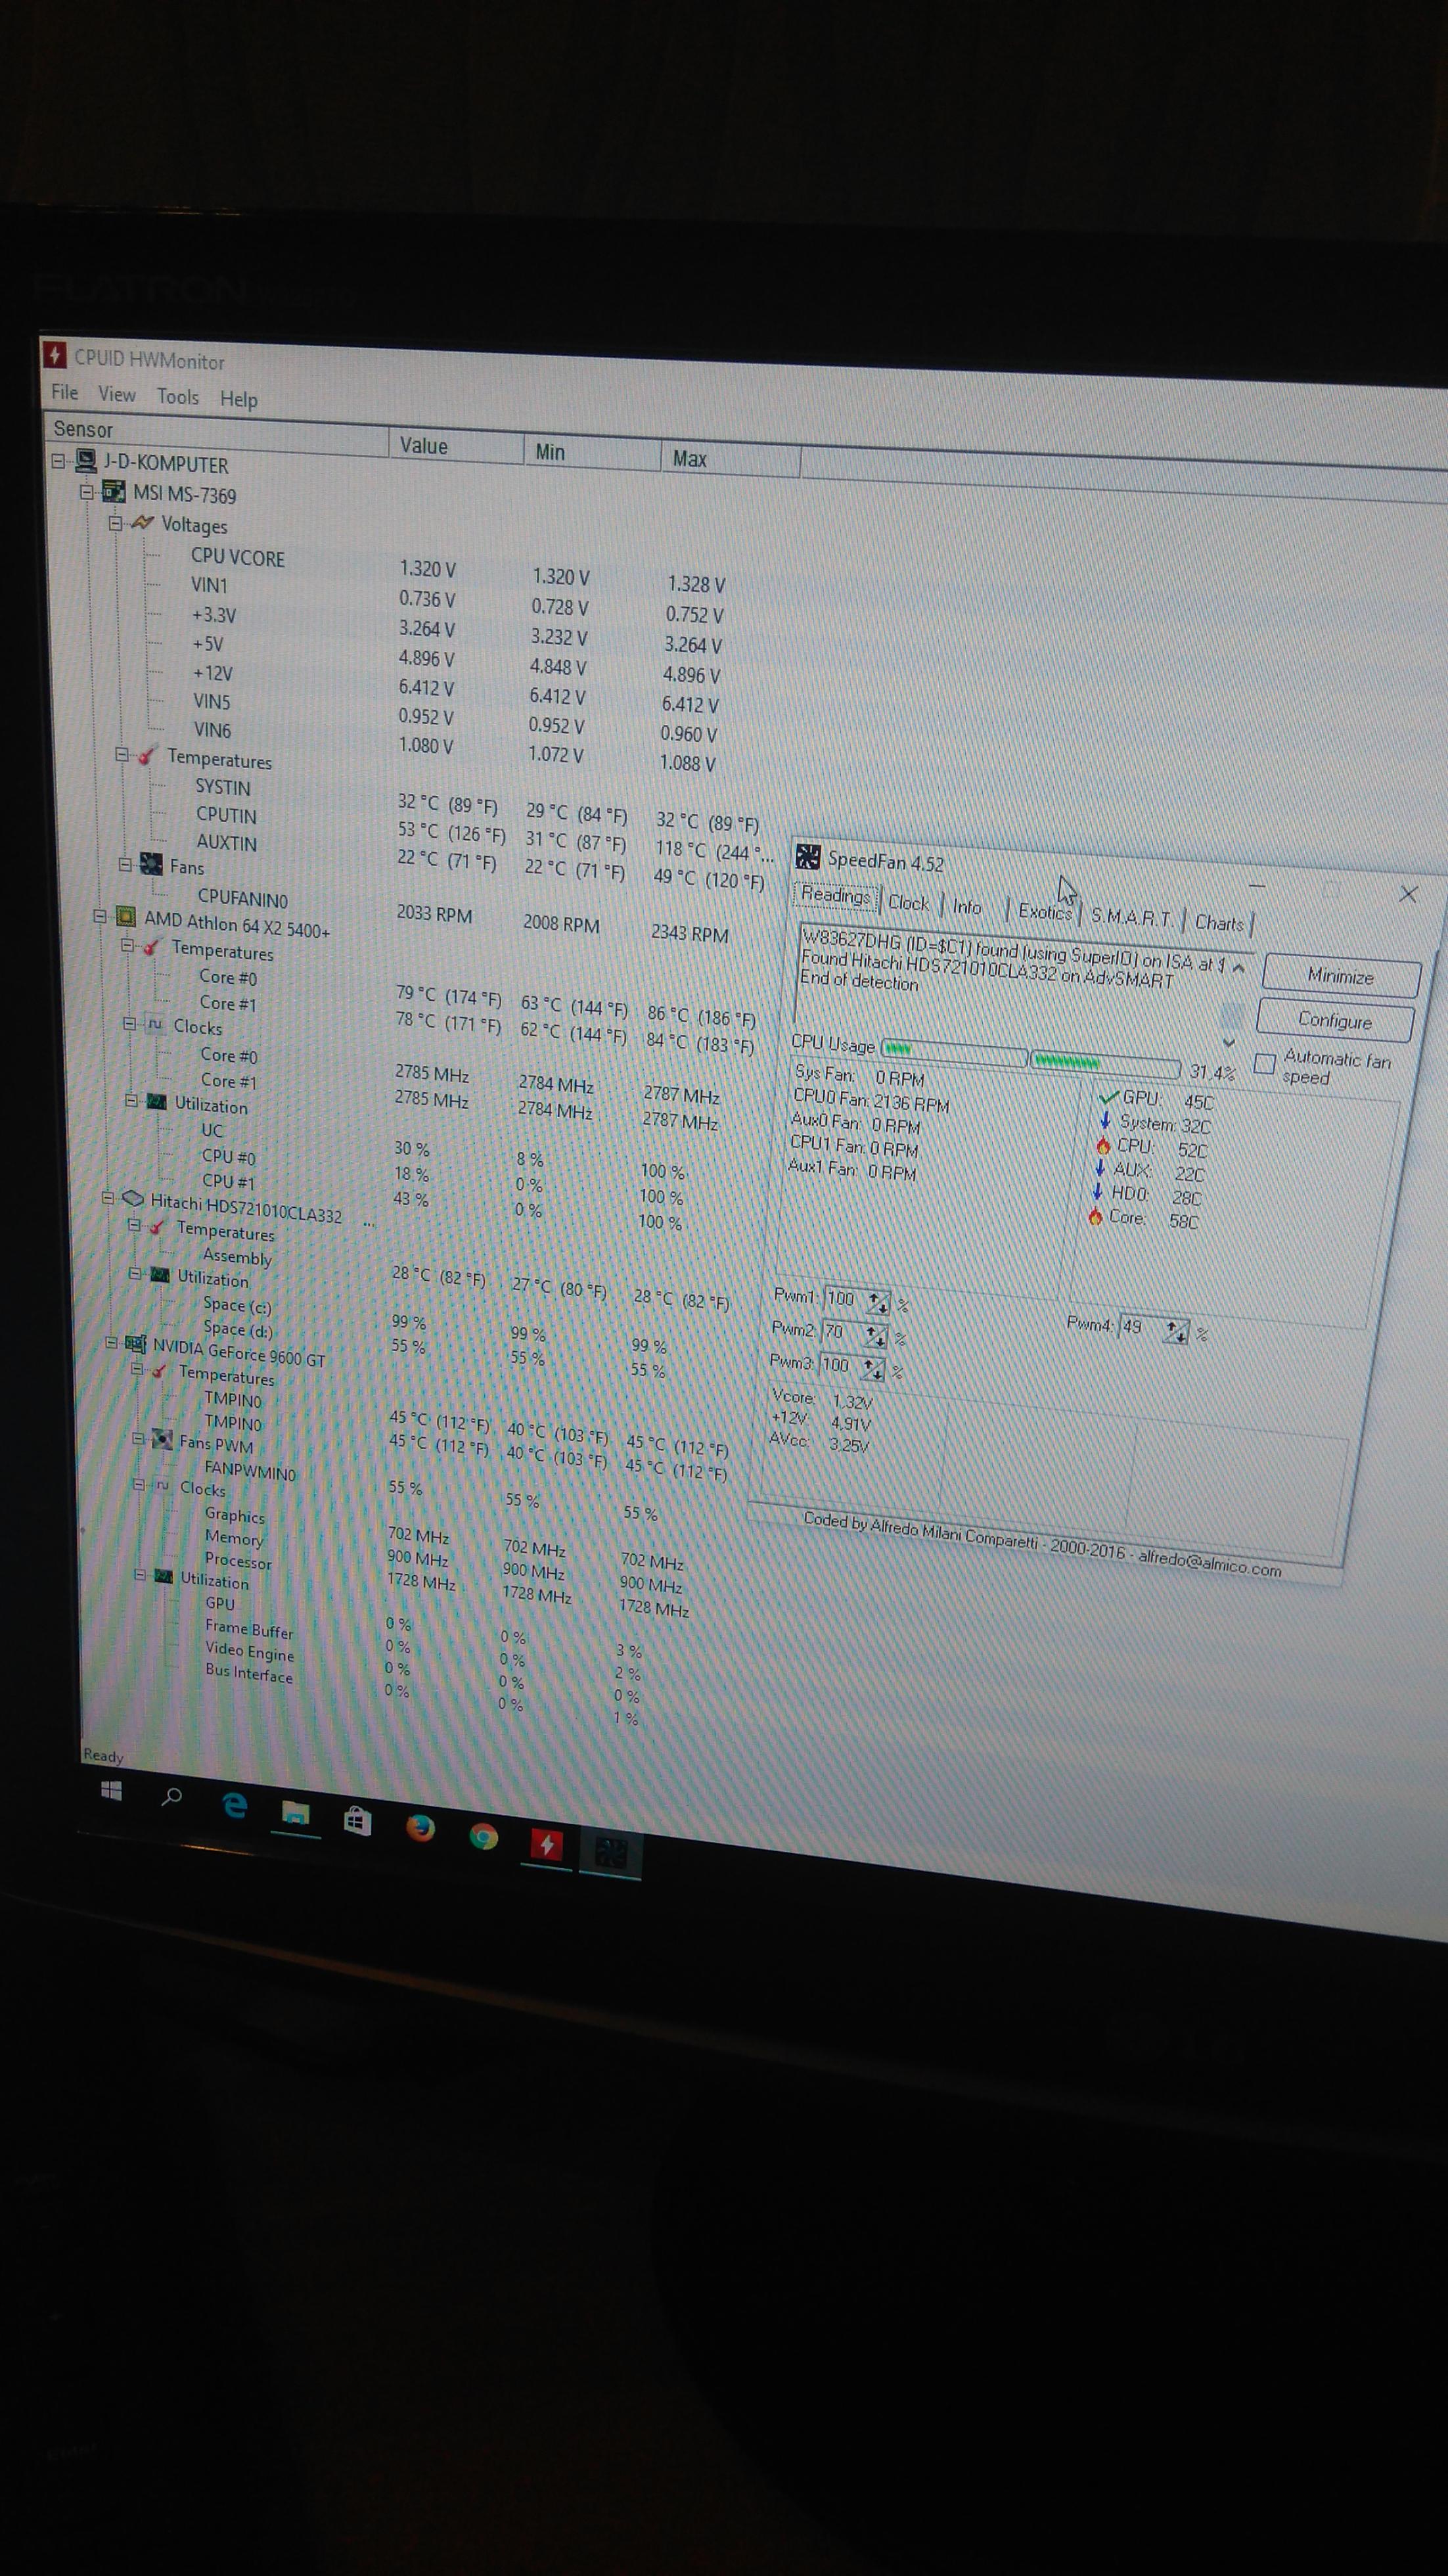Collapse the NVIDIA GeForce 9600 GT node
The width and height of the screenshot is (1448, 2576).
[111, 1343]
